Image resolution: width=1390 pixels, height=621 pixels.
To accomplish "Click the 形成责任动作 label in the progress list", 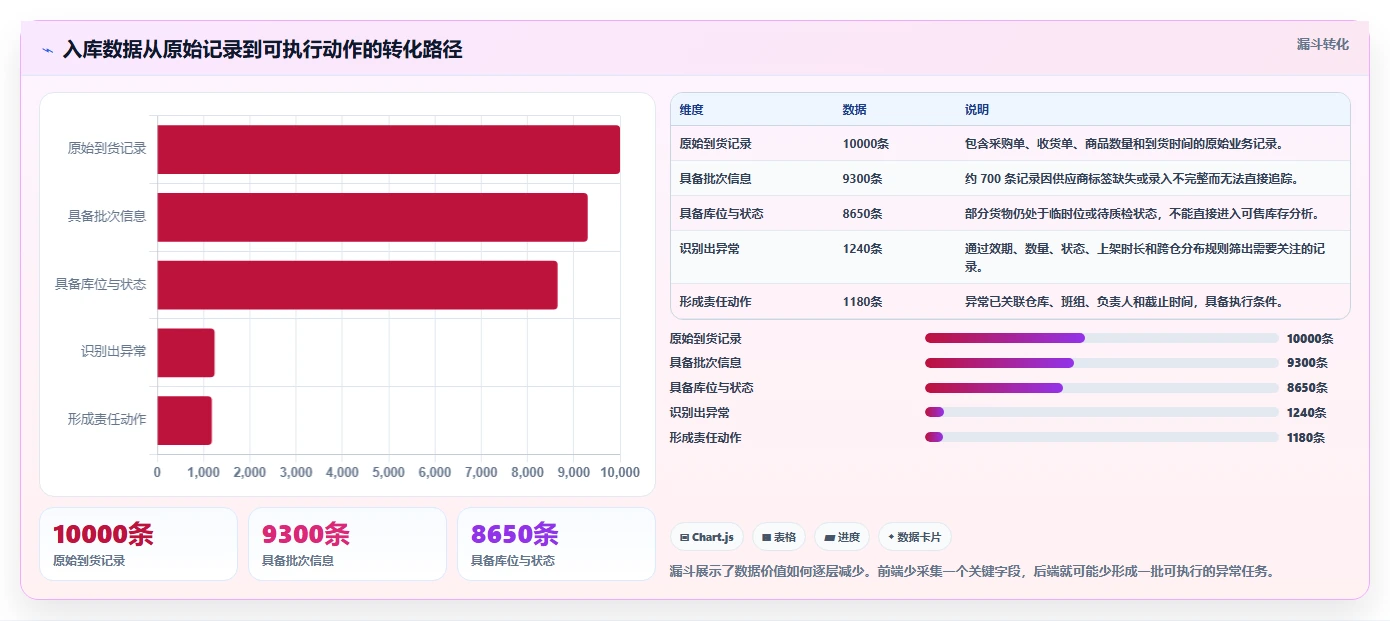I will [706, 437].
